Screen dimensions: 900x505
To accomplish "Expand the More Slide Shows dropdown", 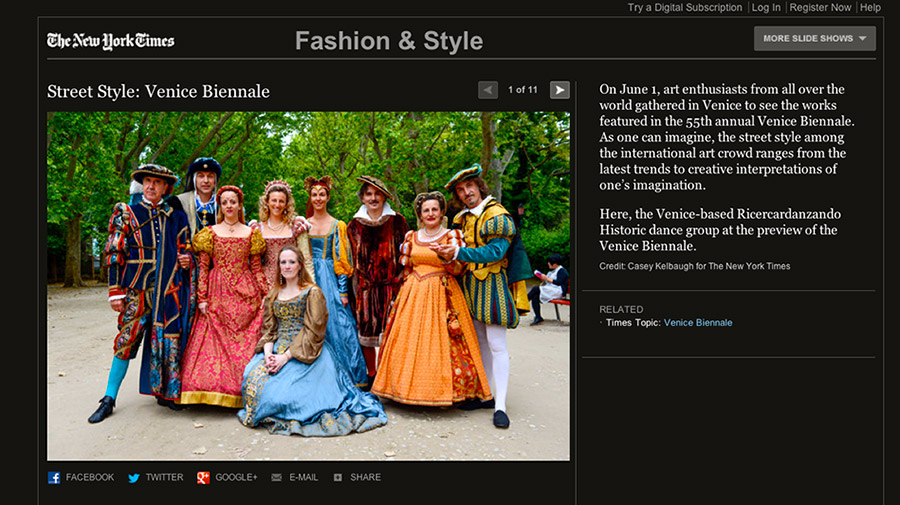I will point(814,38).
